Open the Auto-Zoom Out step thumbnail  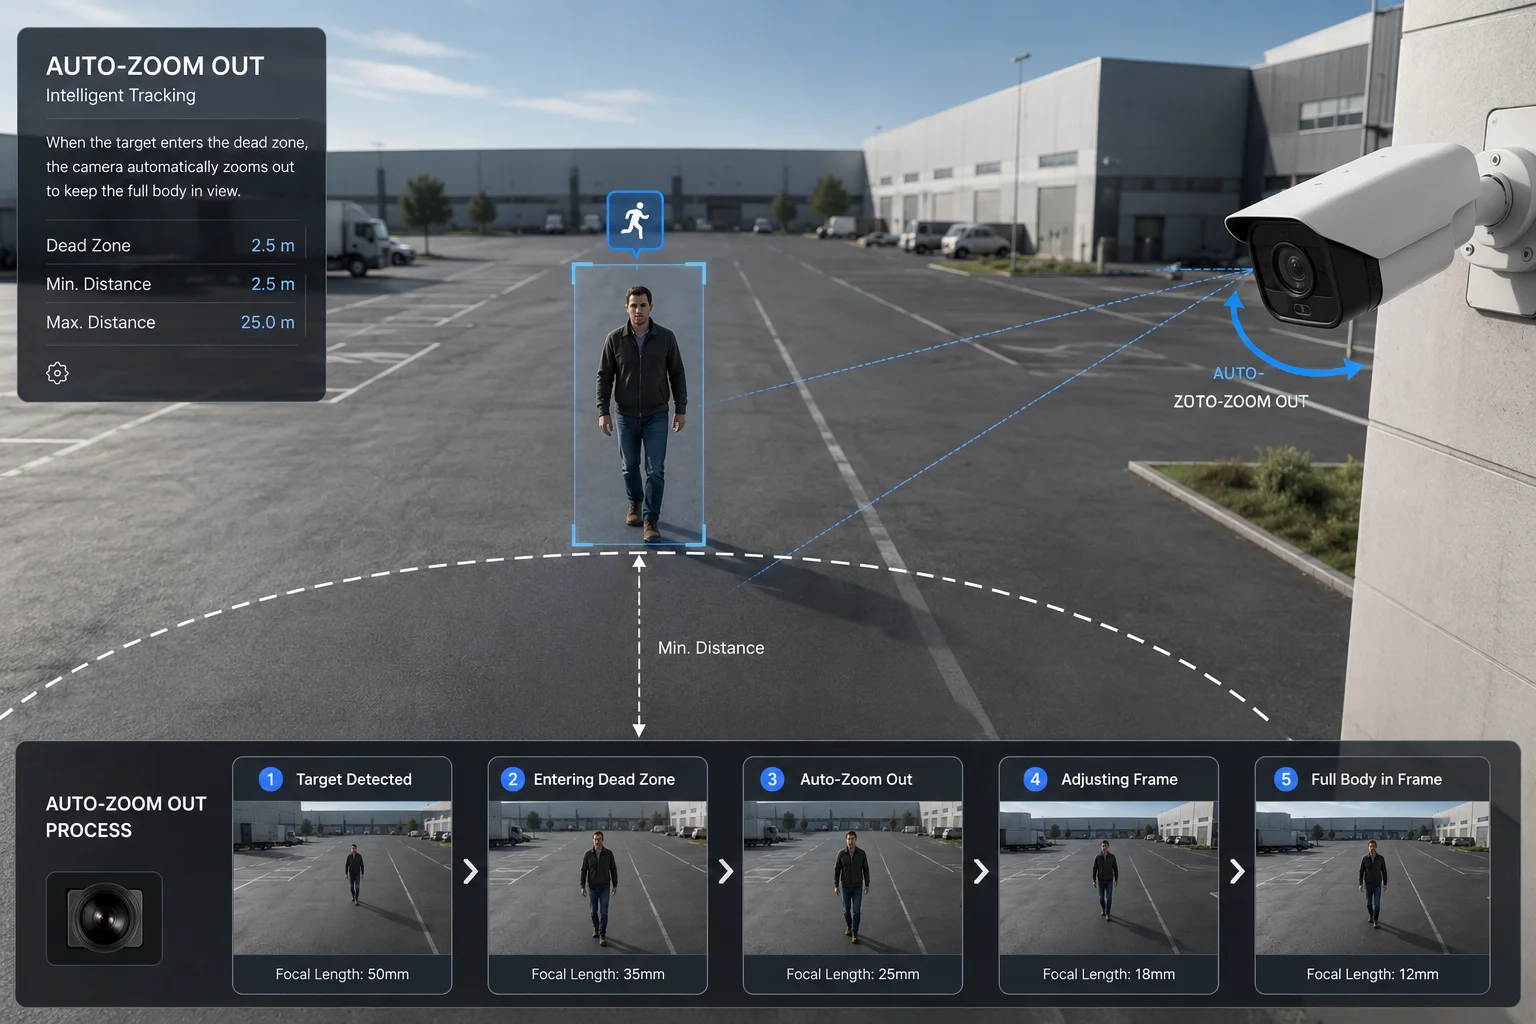pyautogui.click(x=853, y=878)
